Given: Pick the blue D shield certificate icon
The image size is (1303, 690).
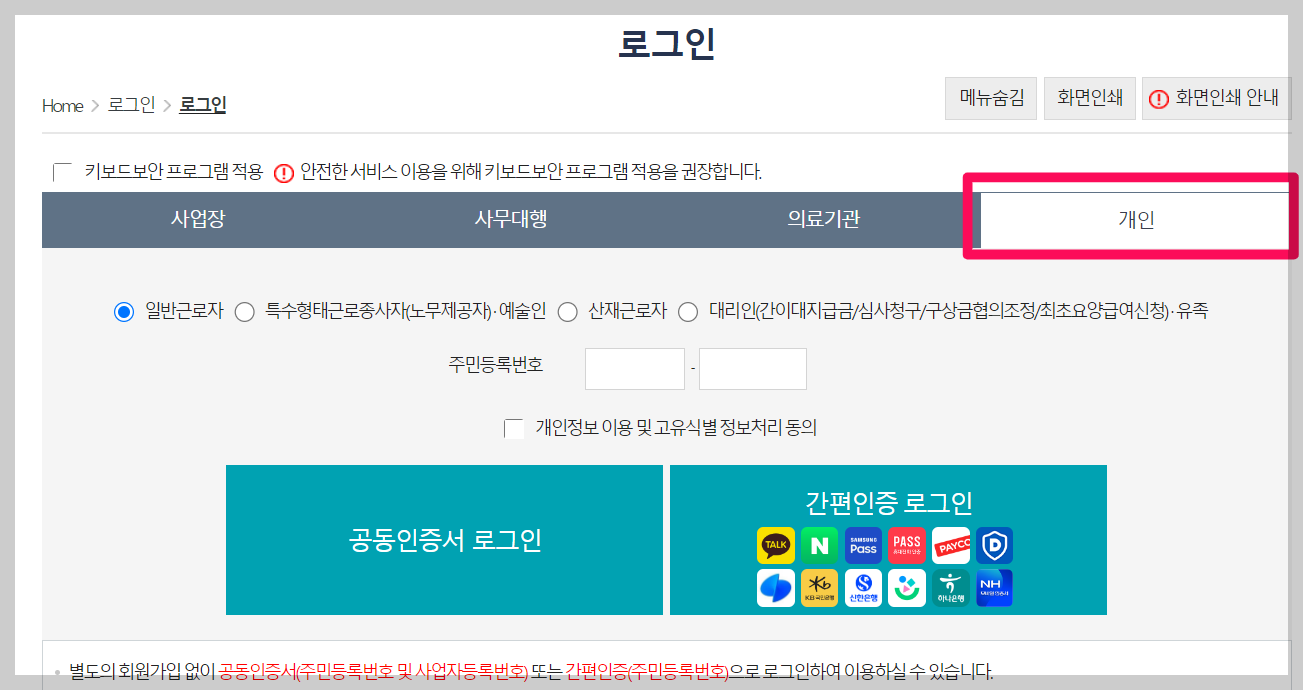Looking at the screenshot, I should coord(995,545).
